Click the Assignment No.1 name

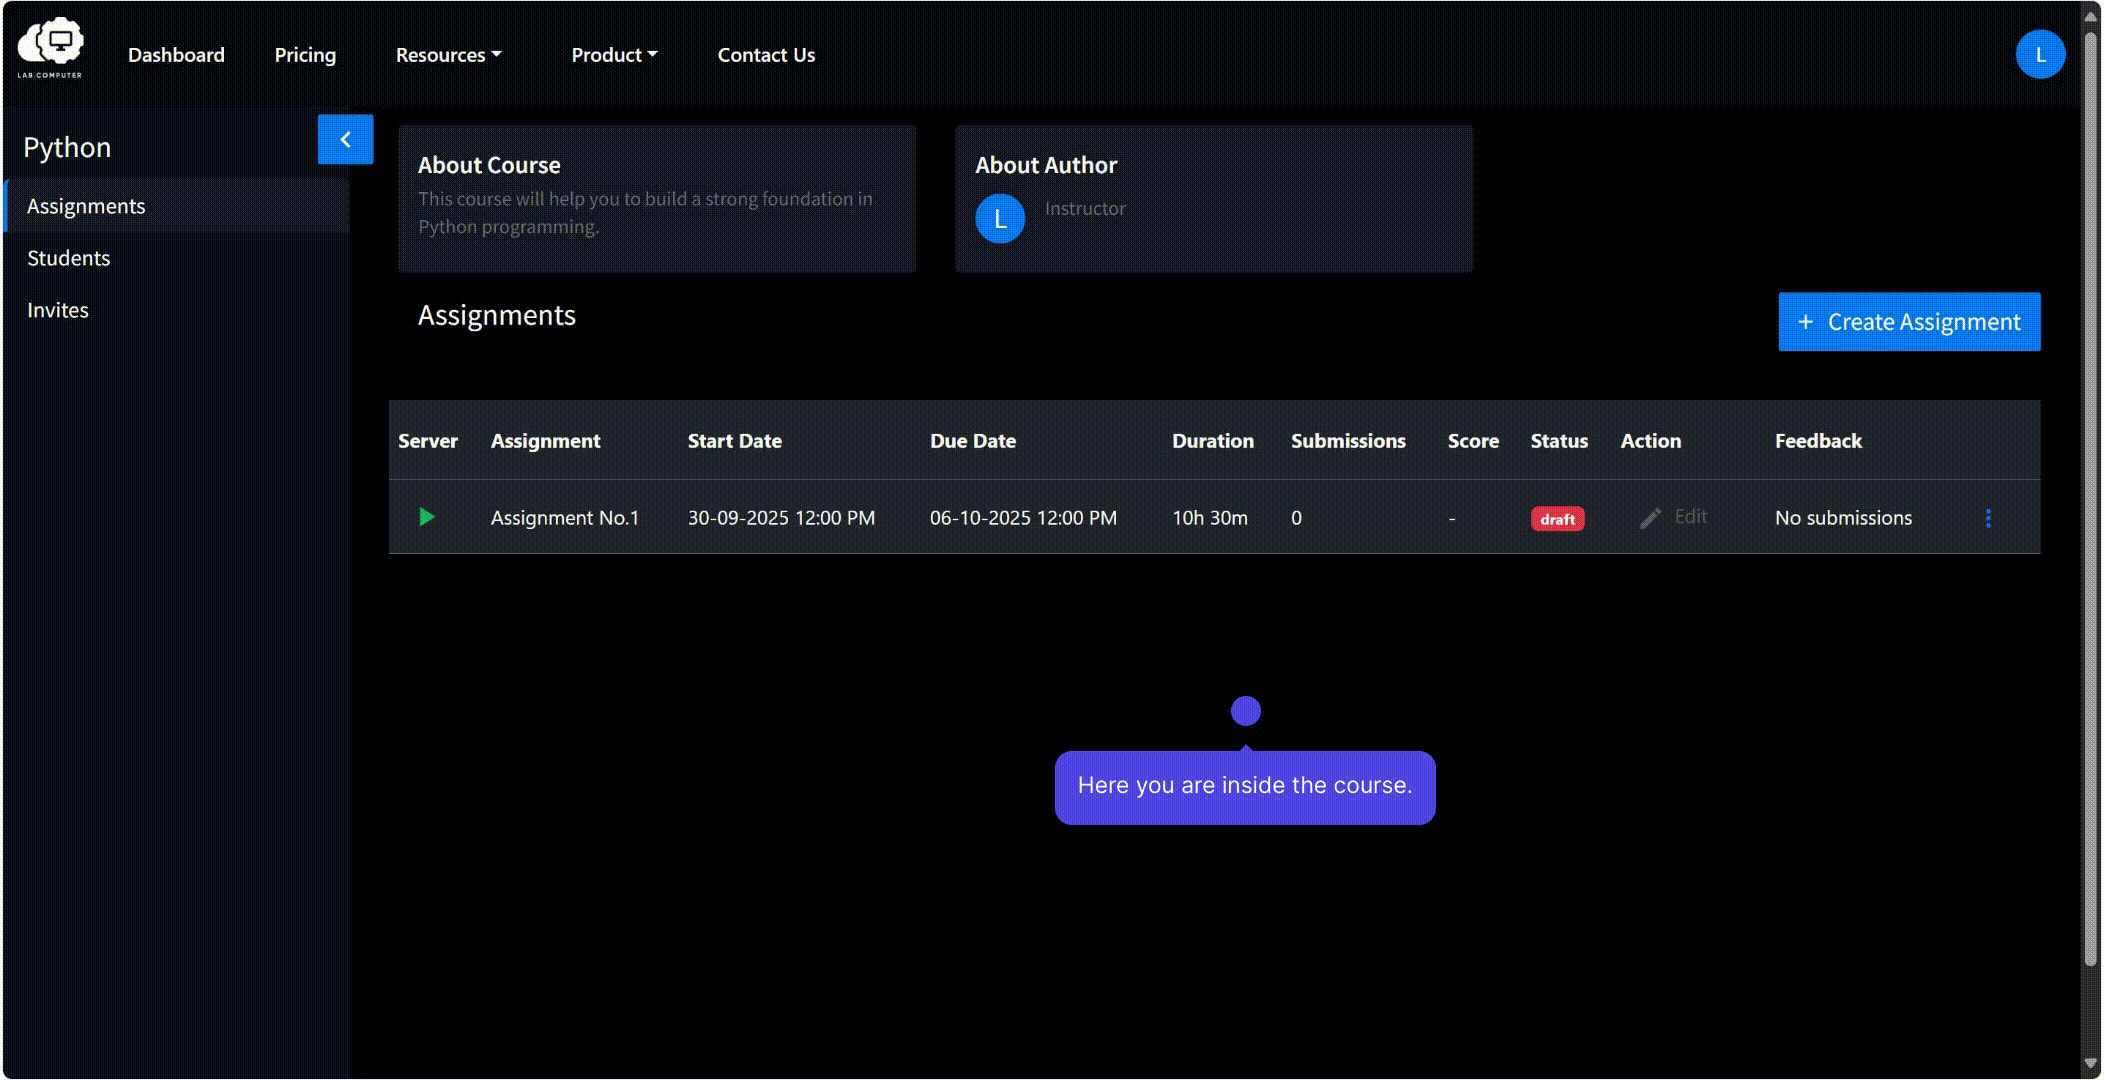[x=564, y=518]
